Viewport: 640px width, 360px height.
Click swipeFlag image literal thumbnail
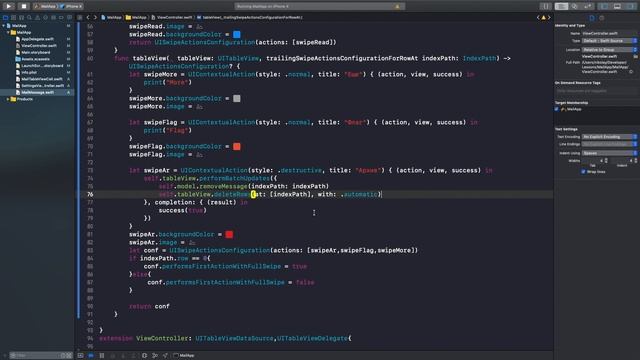tap(199, 155)
